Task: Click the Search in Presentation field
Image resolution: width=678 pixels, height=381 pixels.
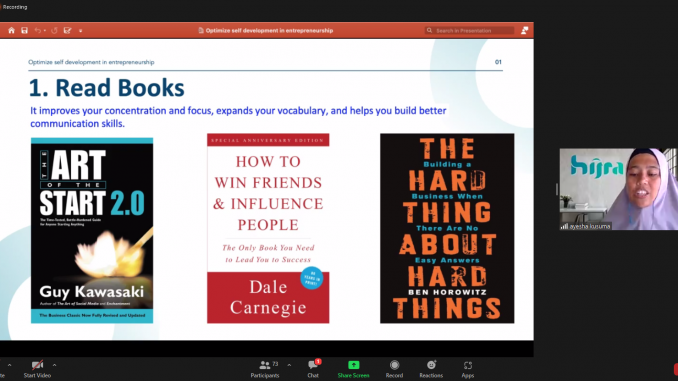Action: (x=470, y=30)
